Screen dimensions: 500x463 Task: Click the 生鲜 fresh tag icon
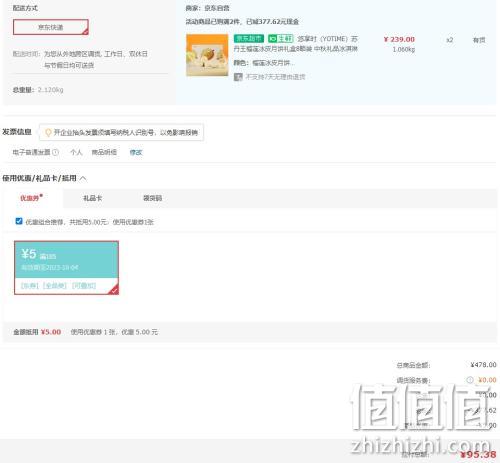(280, 39)
